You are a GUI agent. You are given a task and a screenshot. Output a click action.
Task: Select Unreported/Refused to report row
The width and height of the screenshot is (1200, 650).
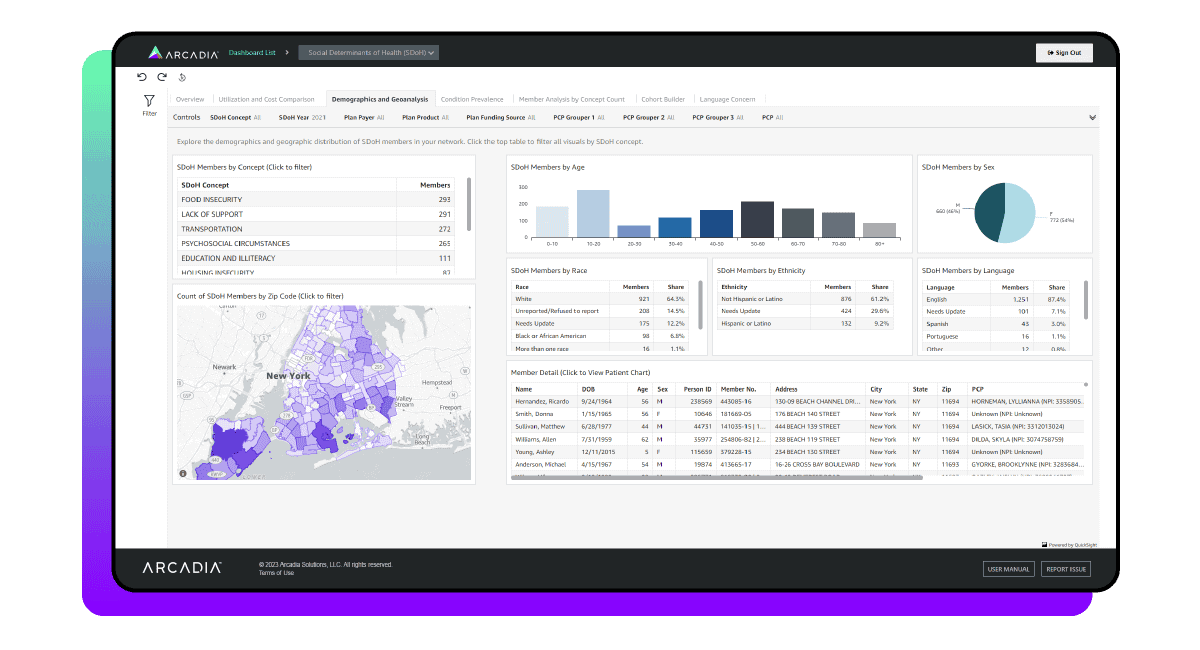601,311
